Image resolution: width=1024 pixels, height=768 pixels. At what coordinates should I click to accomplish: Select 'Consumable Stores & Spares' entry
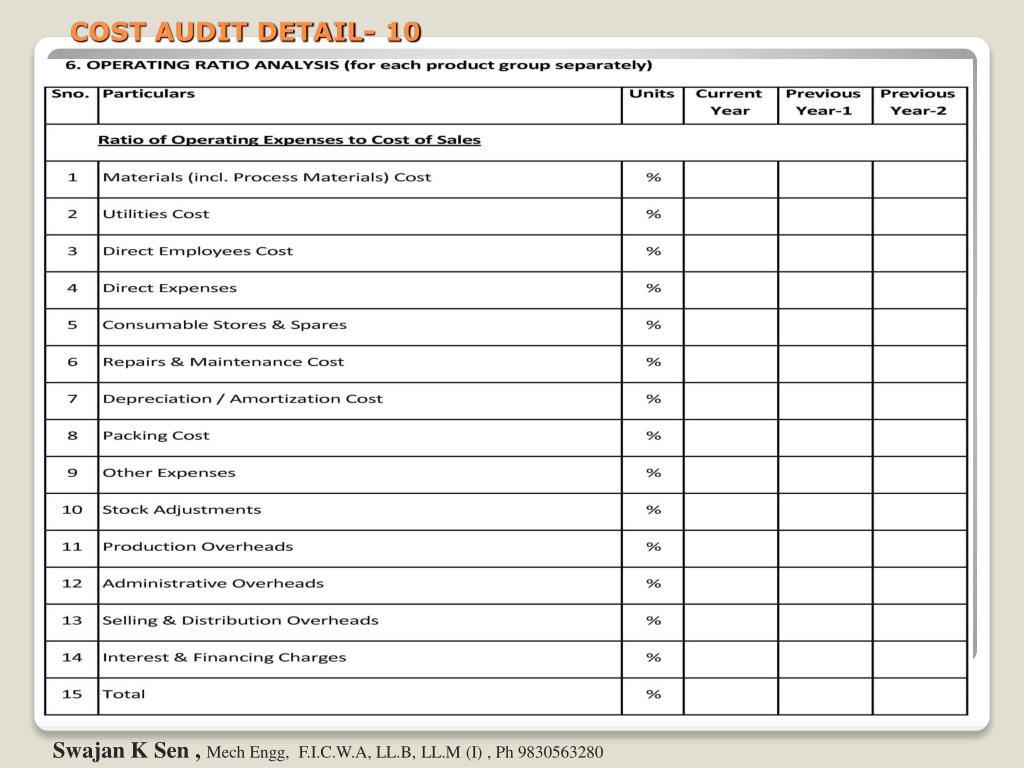225,325
